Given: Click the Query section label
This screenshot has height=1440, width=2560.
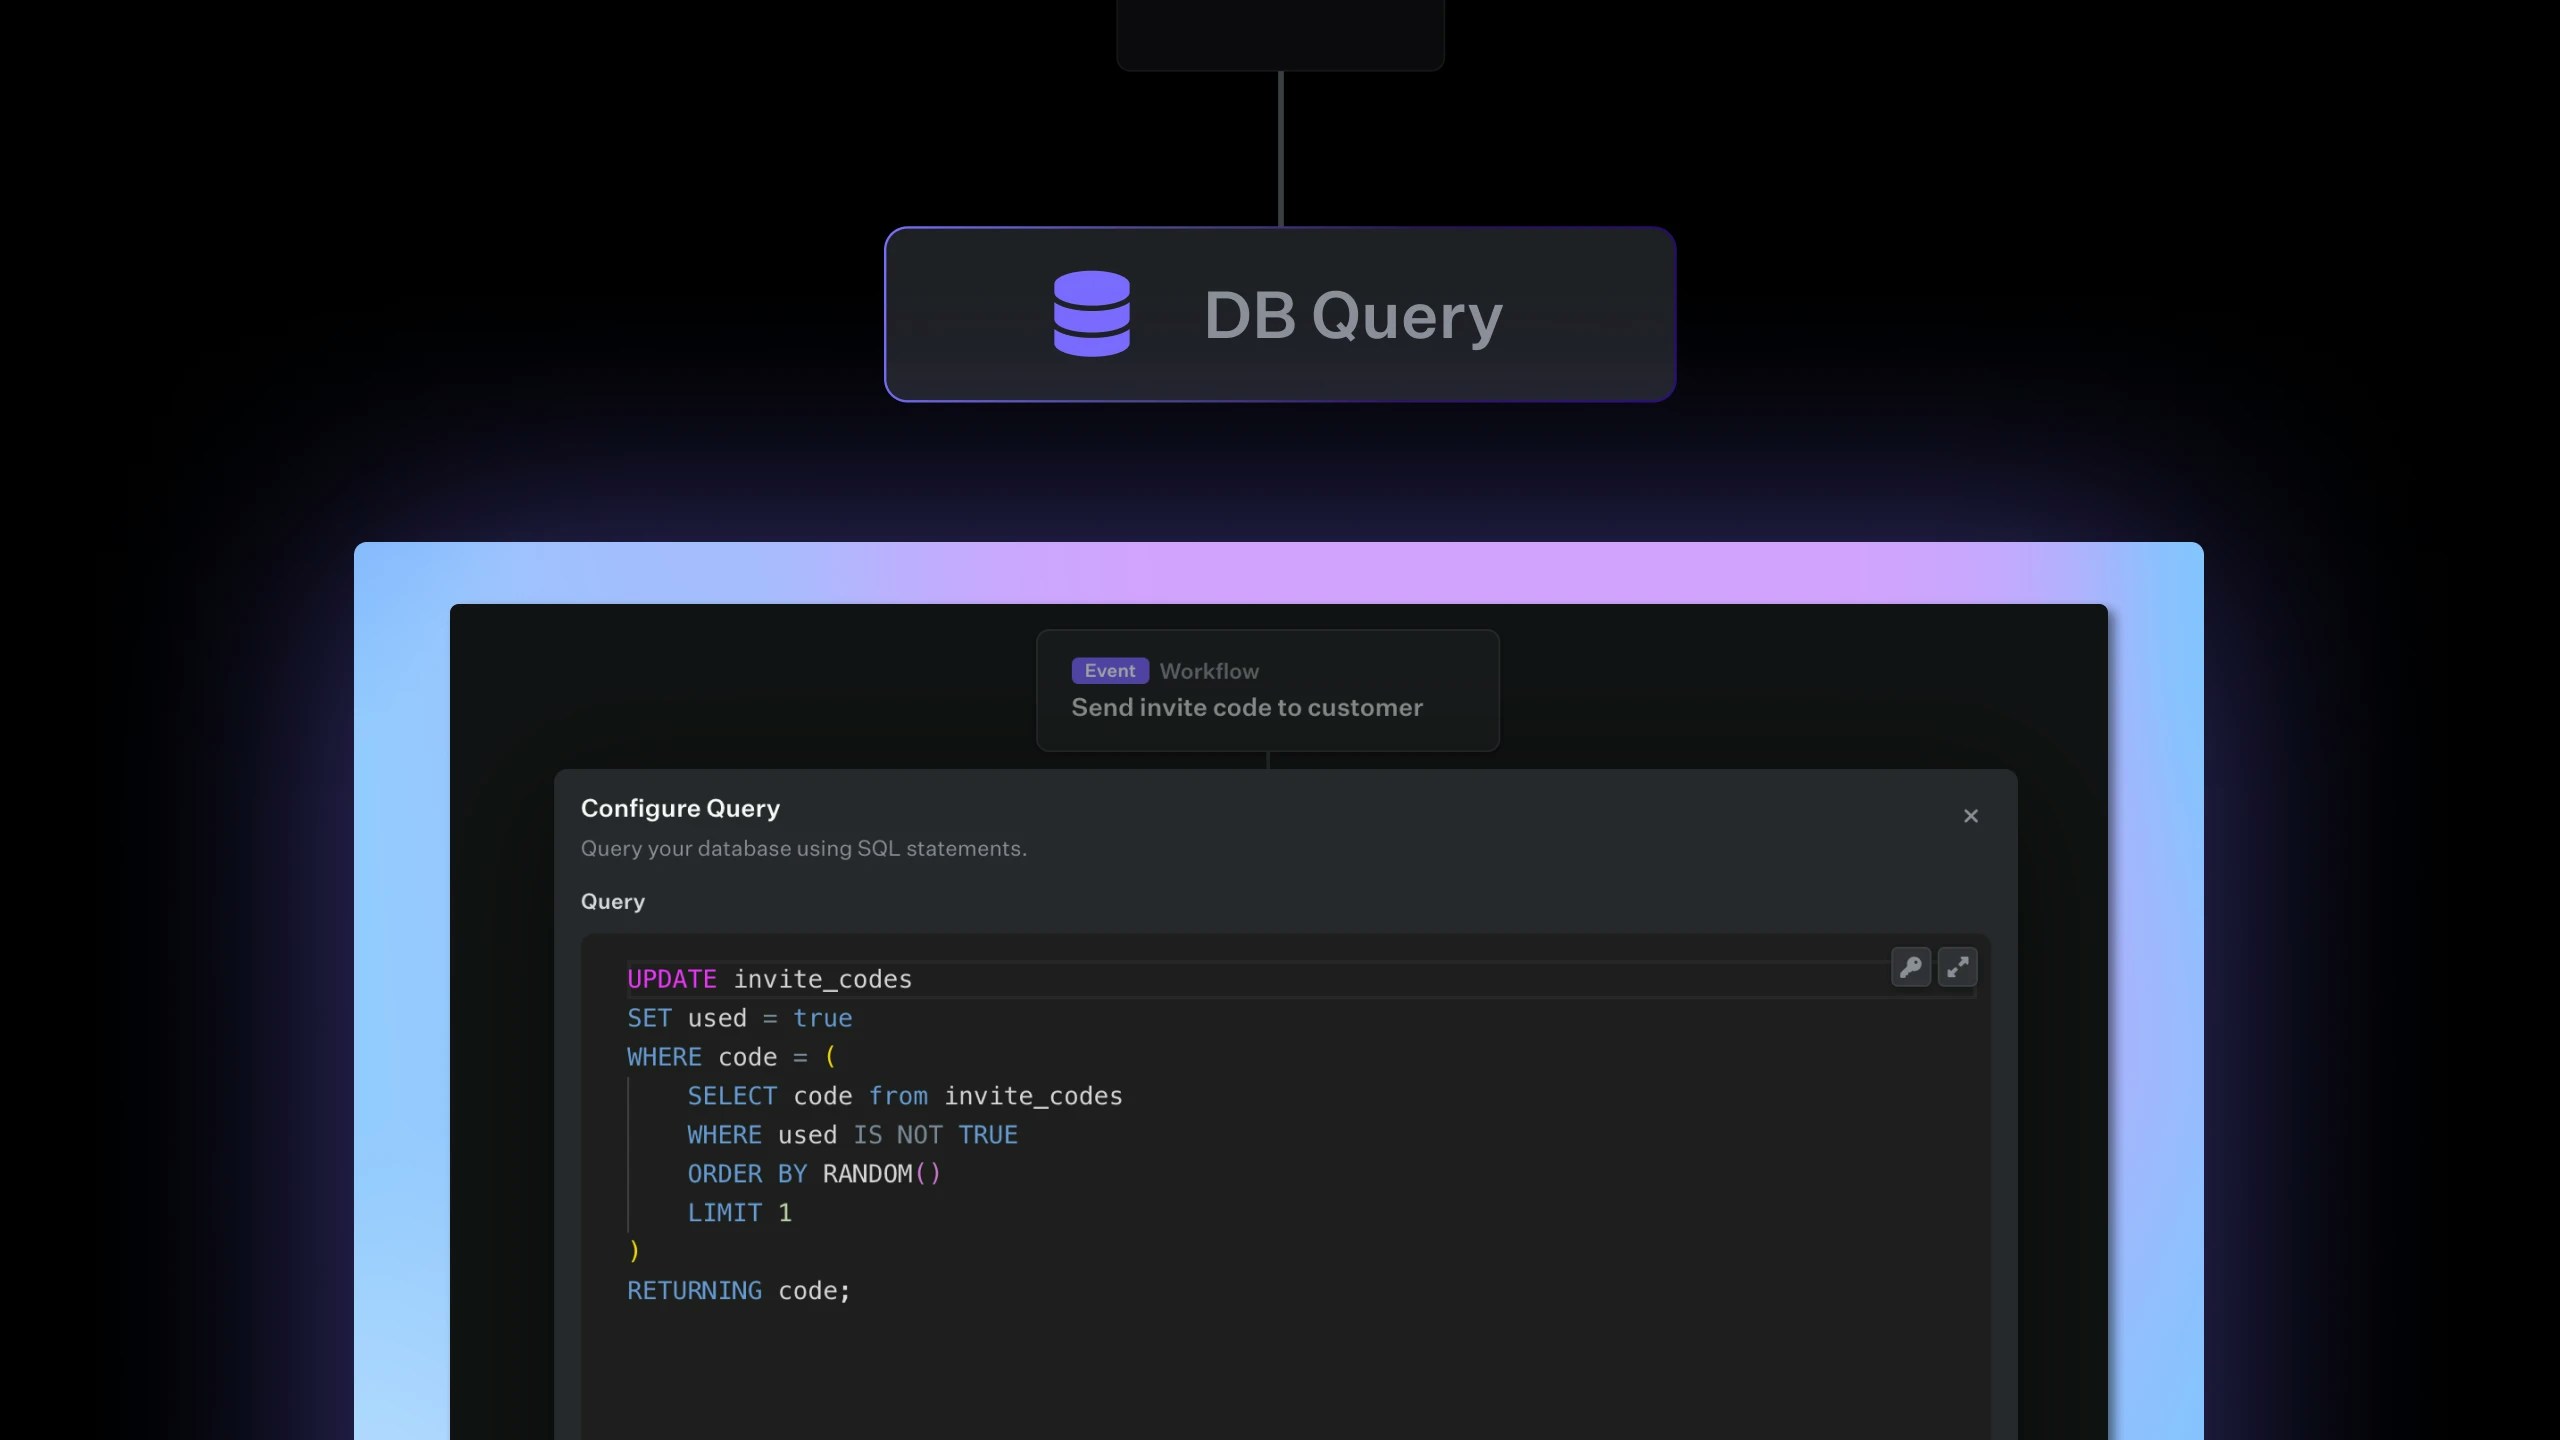Looking at the screenshot, I should (613, 901).
